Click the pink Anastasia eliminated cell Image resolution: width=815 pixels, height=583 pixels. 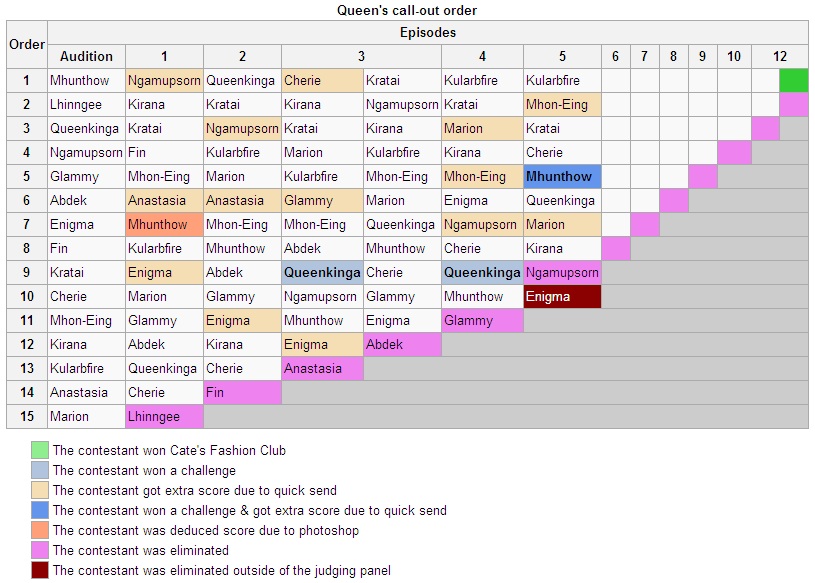(322, 368)
